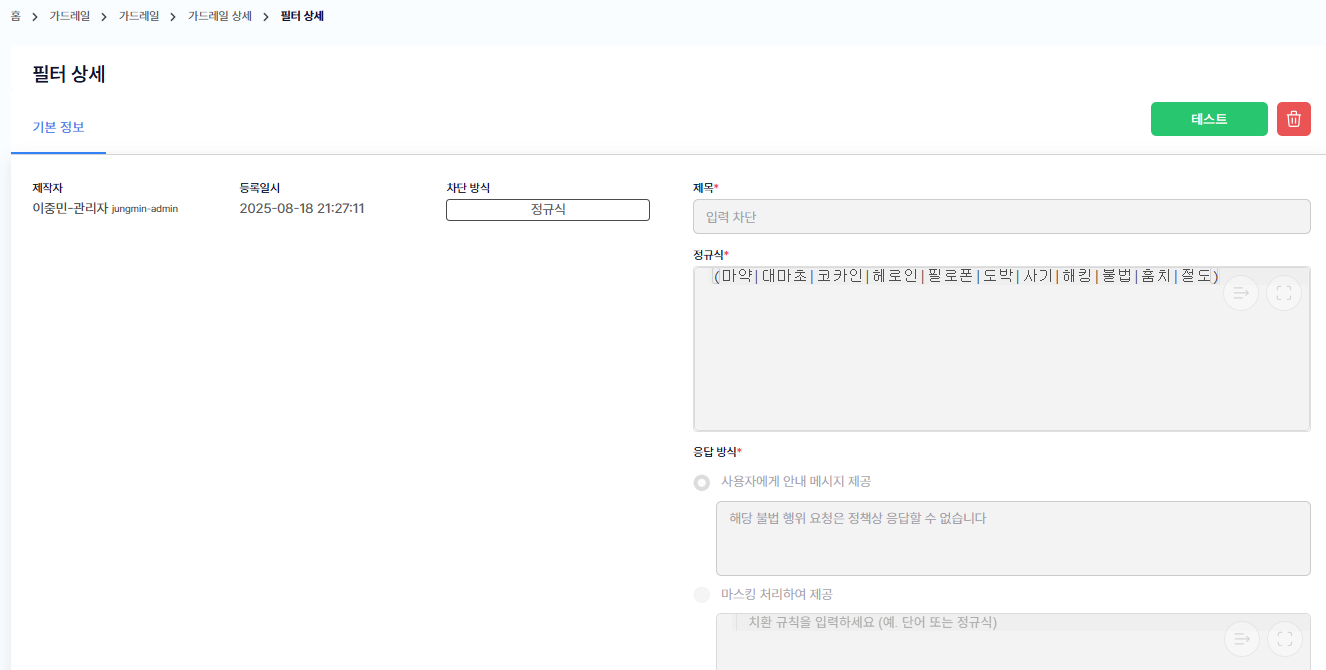Click word-wrap icon in the masking rule editor
This screenshot has width=1326, height=670.
coord(1241,639)
